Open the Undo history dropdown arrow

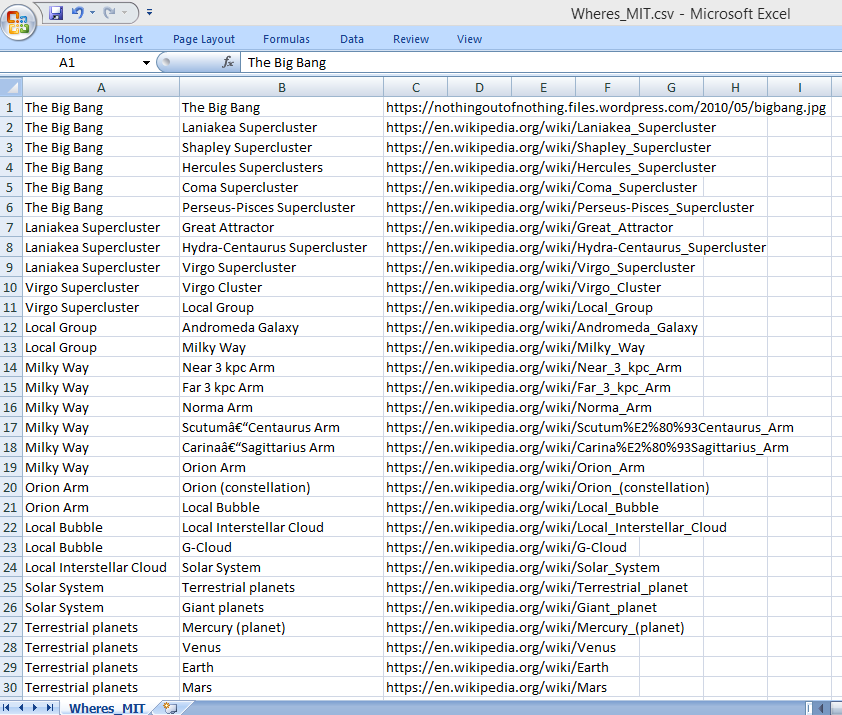[x=92, y=12]
